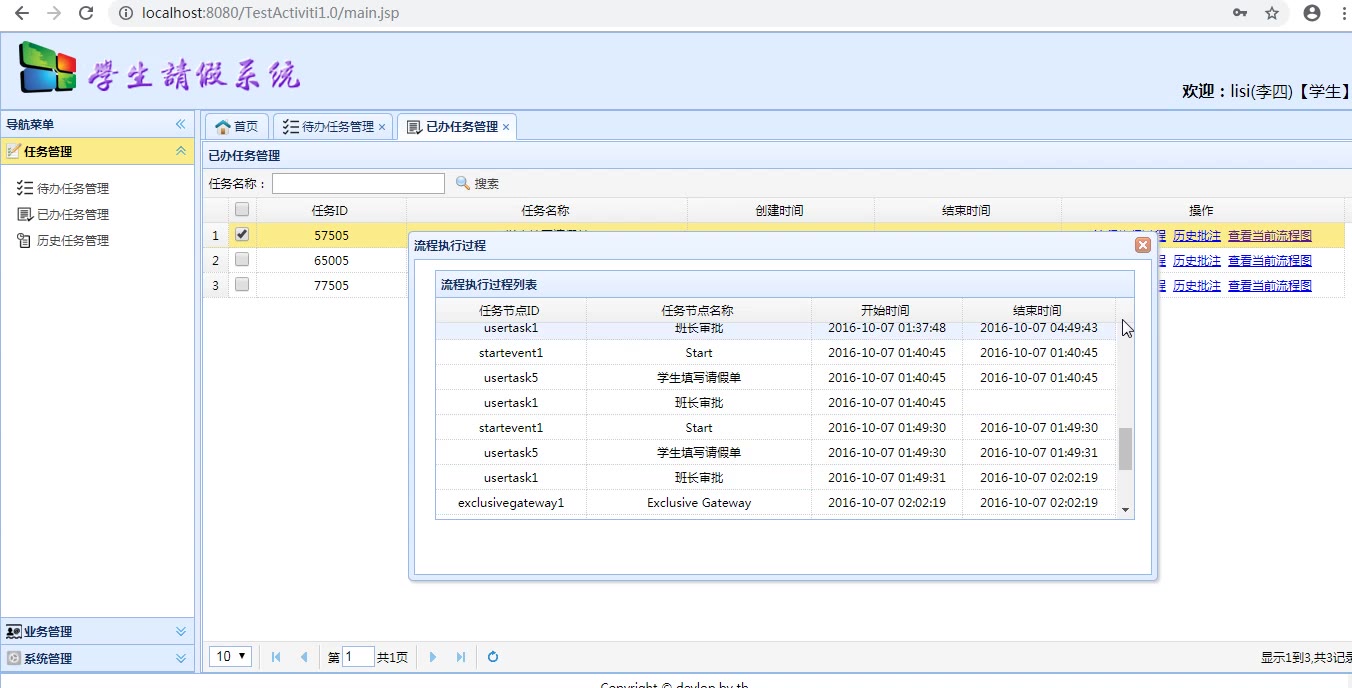The height and width of the screenshot is (688, 1352).
Task: Click the 搜索 button
Action: coord(477,183)
